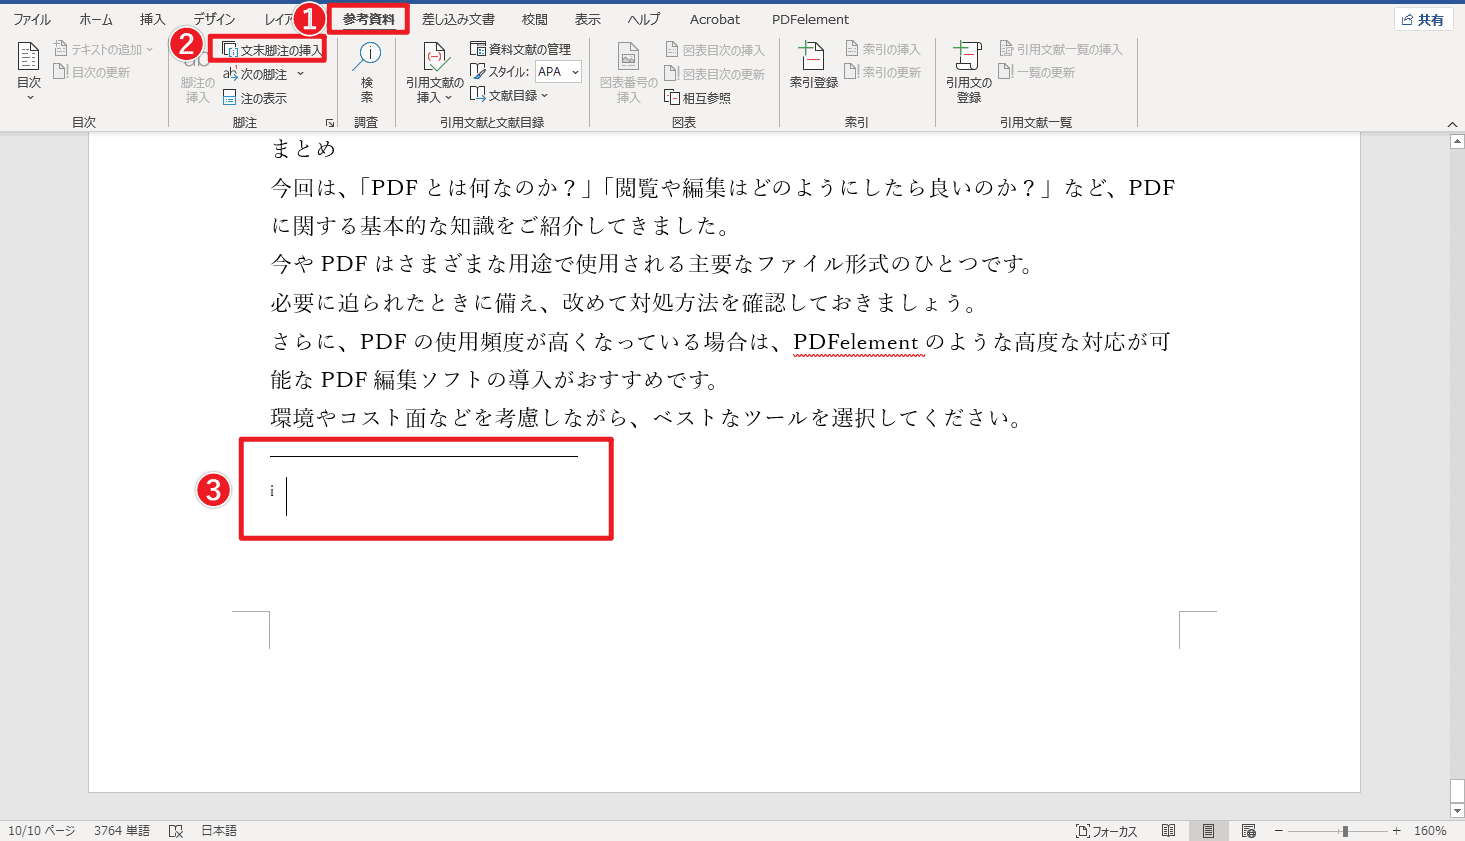Click the まとめ heading text

tap(304, 149)
